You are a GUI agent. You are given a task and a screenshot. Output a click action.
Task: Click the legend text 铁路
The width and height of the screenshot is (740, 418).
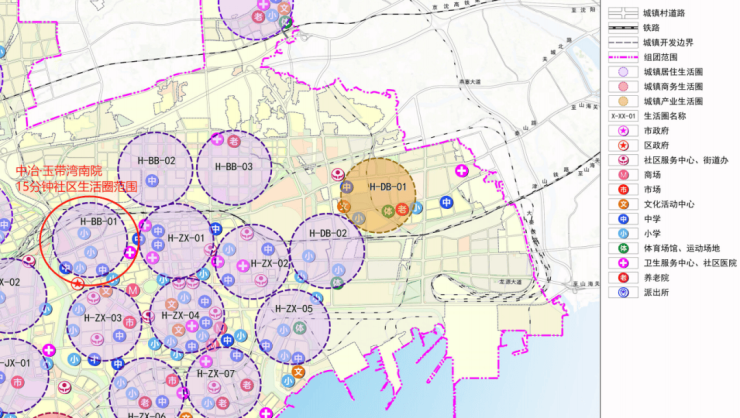pos(652,28)
